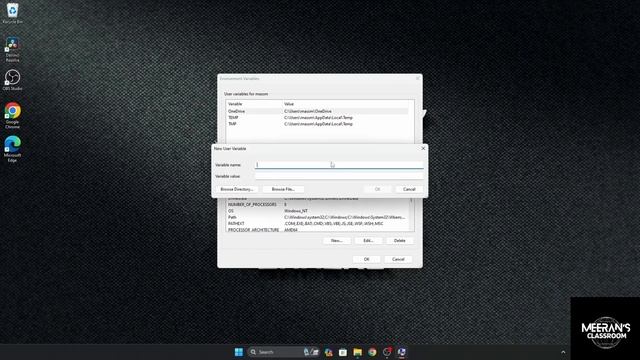640x360 pixels.
Task: Select the OS system variable row
Action: 318,211
